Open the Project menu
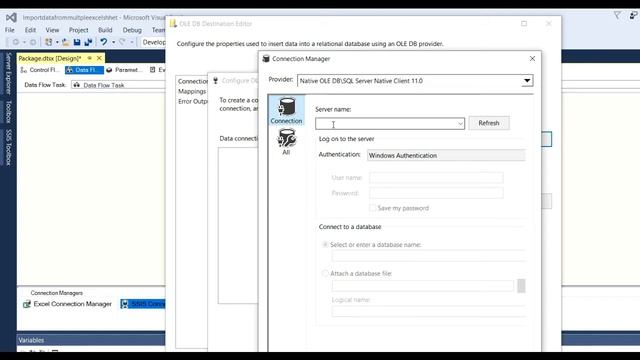 click(78, 30)
